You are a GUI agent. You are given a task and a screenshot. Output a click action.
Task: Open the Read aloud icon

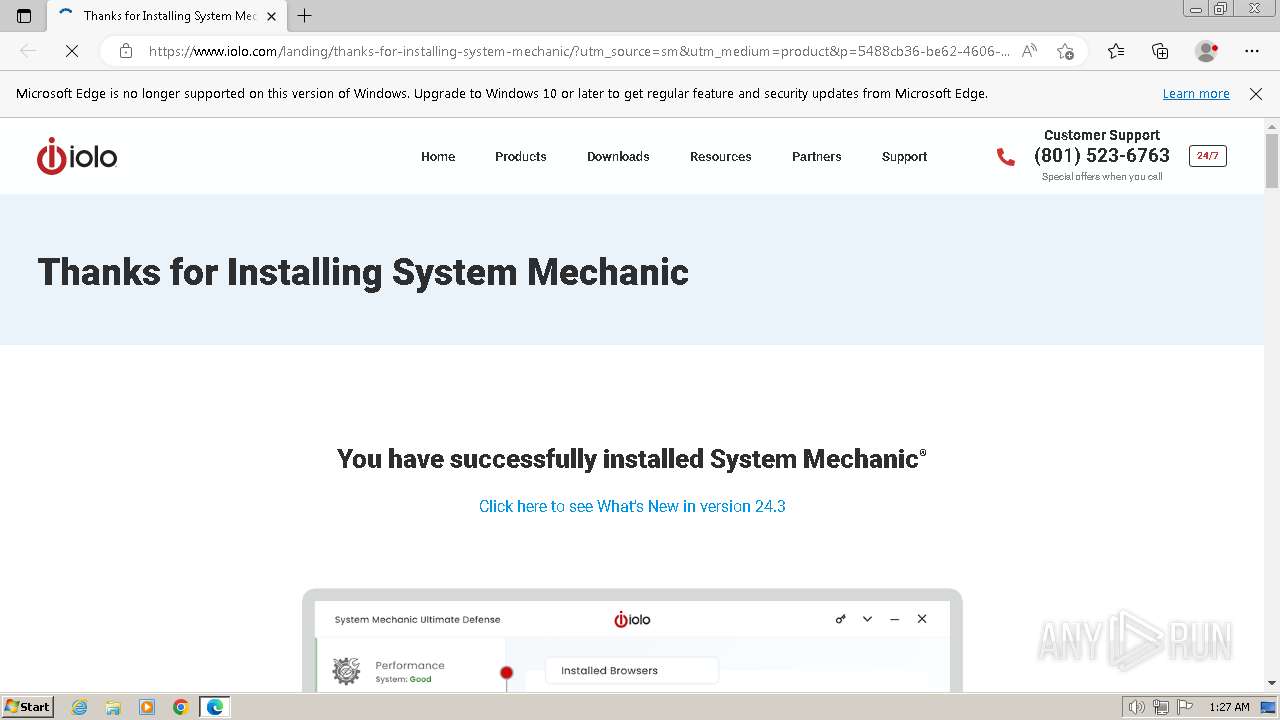1029,51
